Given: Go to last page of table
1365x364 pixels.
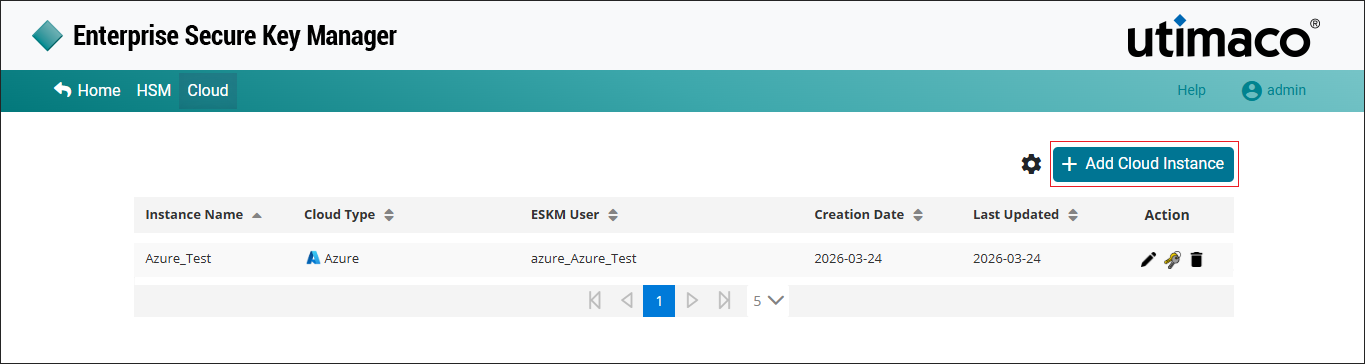Looking at the screenshot, I should click(724, 300).
